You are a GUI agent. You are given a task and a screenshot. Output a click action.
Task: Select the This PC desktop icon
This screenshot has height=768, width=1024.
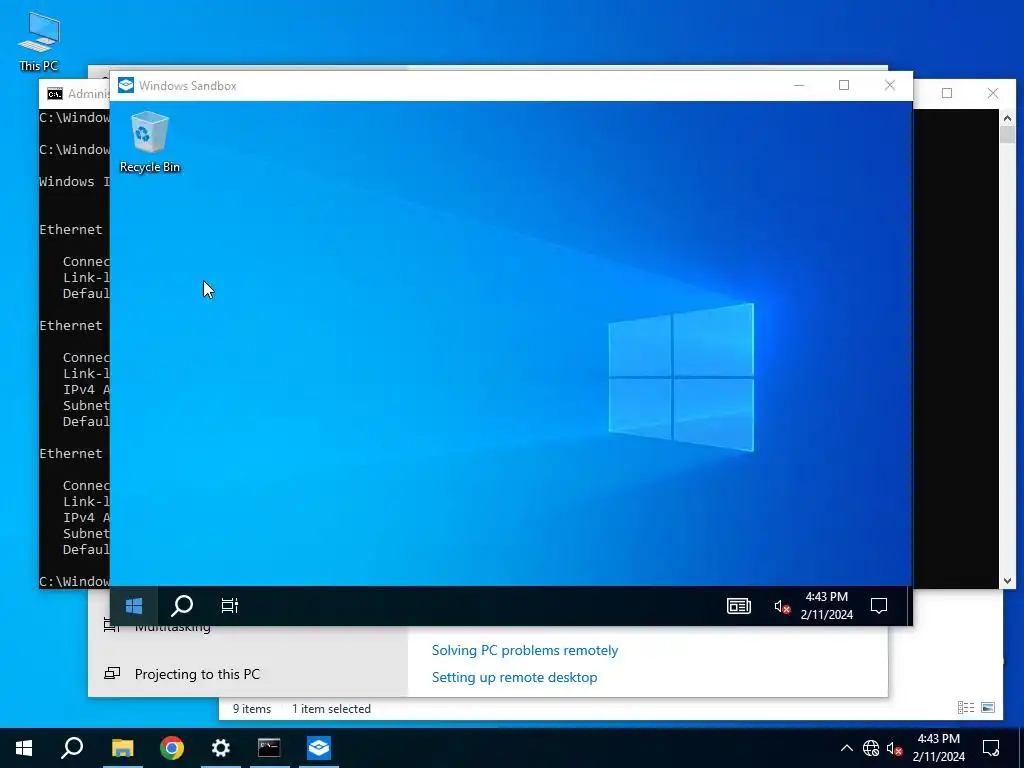pyautogui.click(x=39, y=42)
